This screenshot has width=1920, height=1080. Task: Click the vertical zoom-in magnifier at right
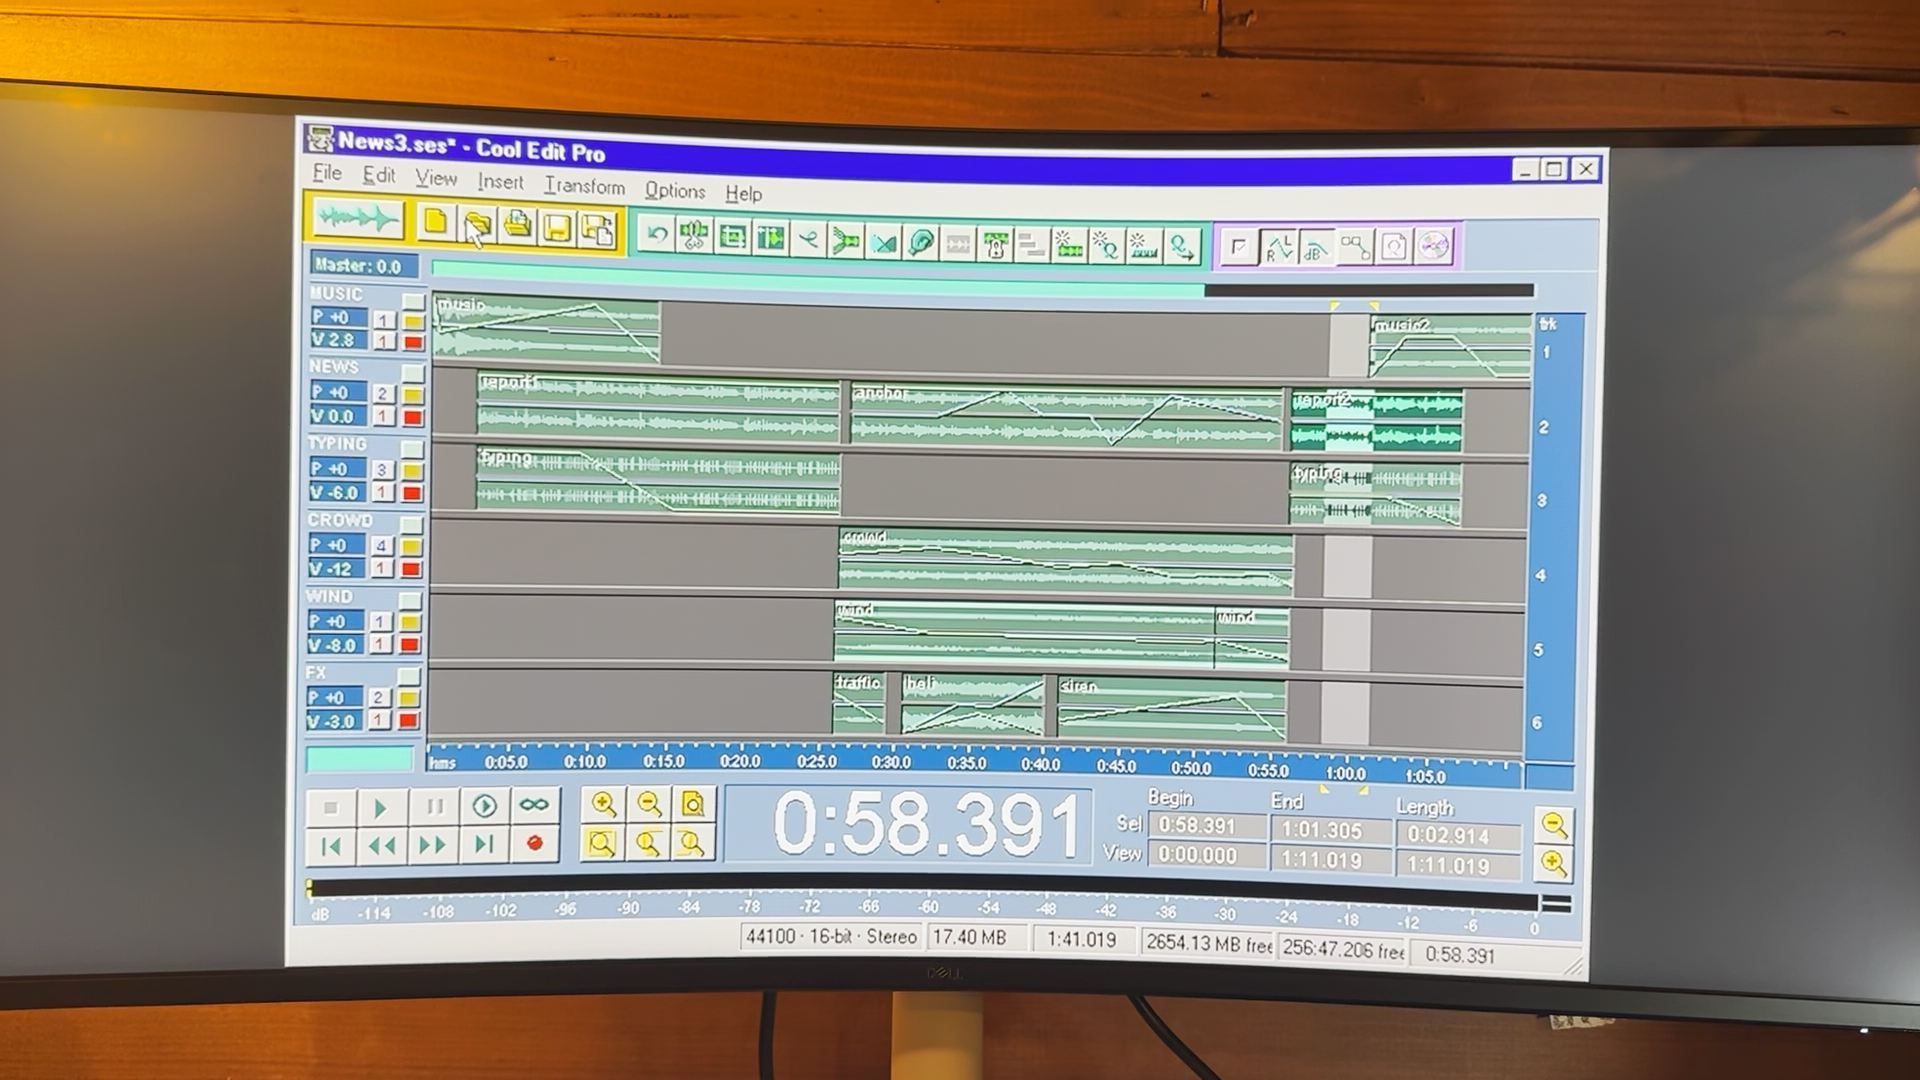(1554, 863)
